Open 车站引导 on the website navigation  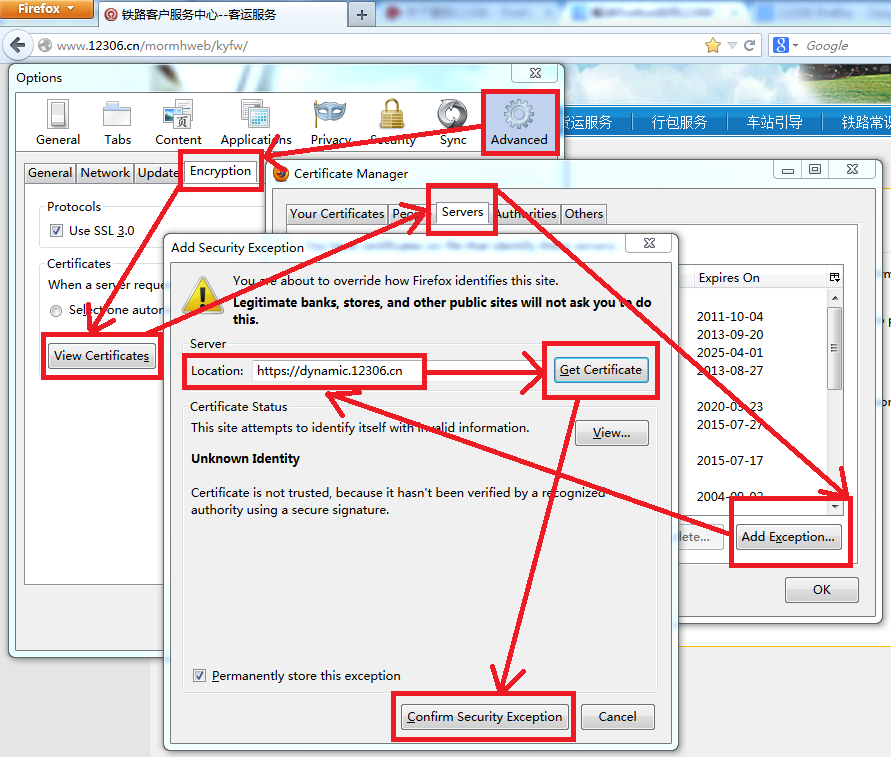[775, 122]
